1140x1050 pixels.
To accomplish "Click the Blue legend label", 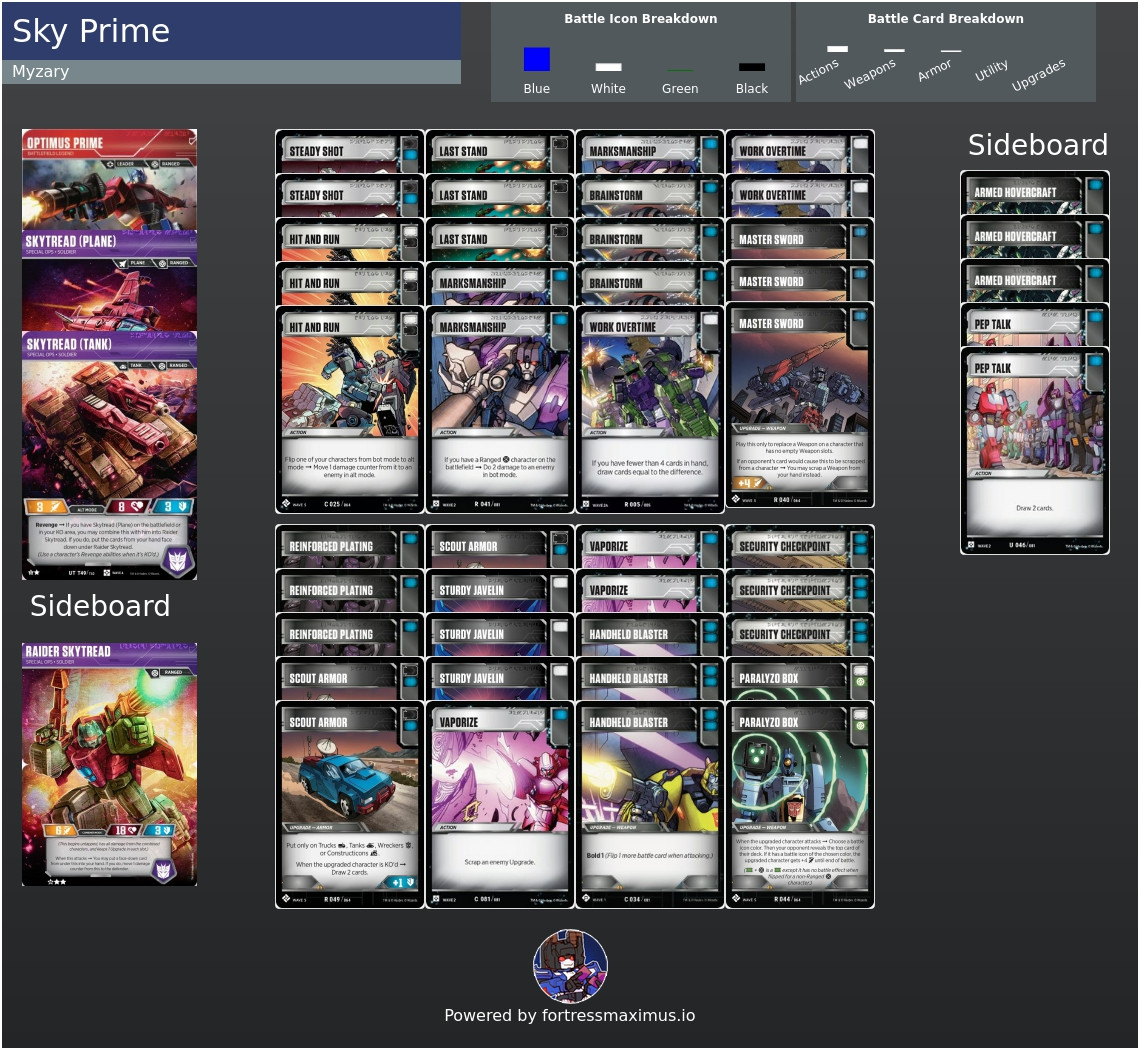I will click(537, 88).
